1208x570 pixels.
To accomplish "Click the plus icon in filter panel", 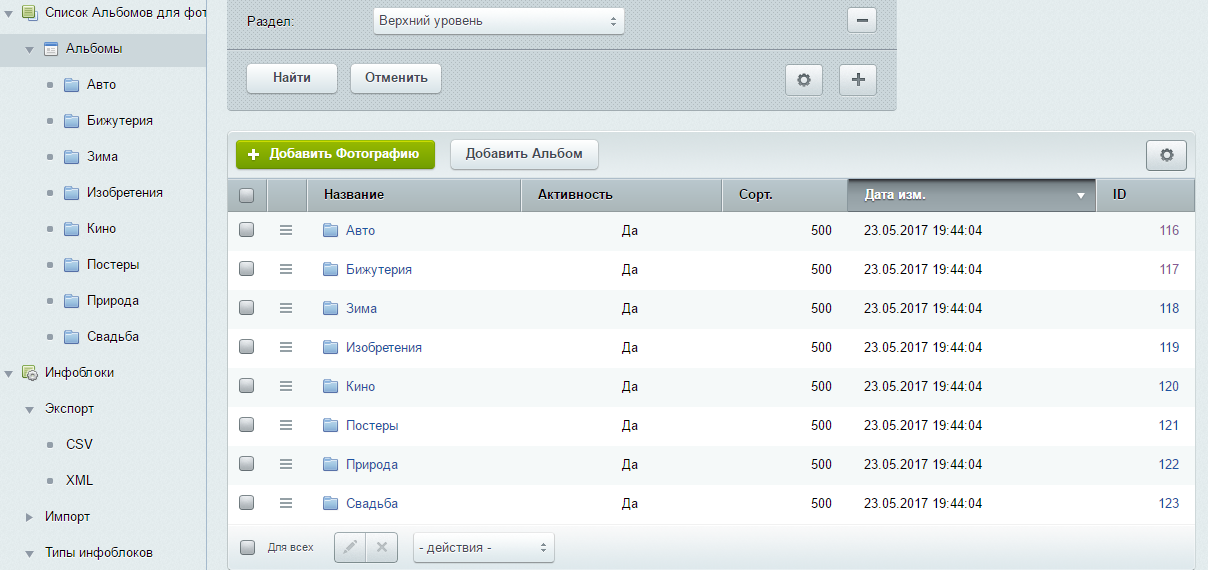I will click(x=857, y=80).
